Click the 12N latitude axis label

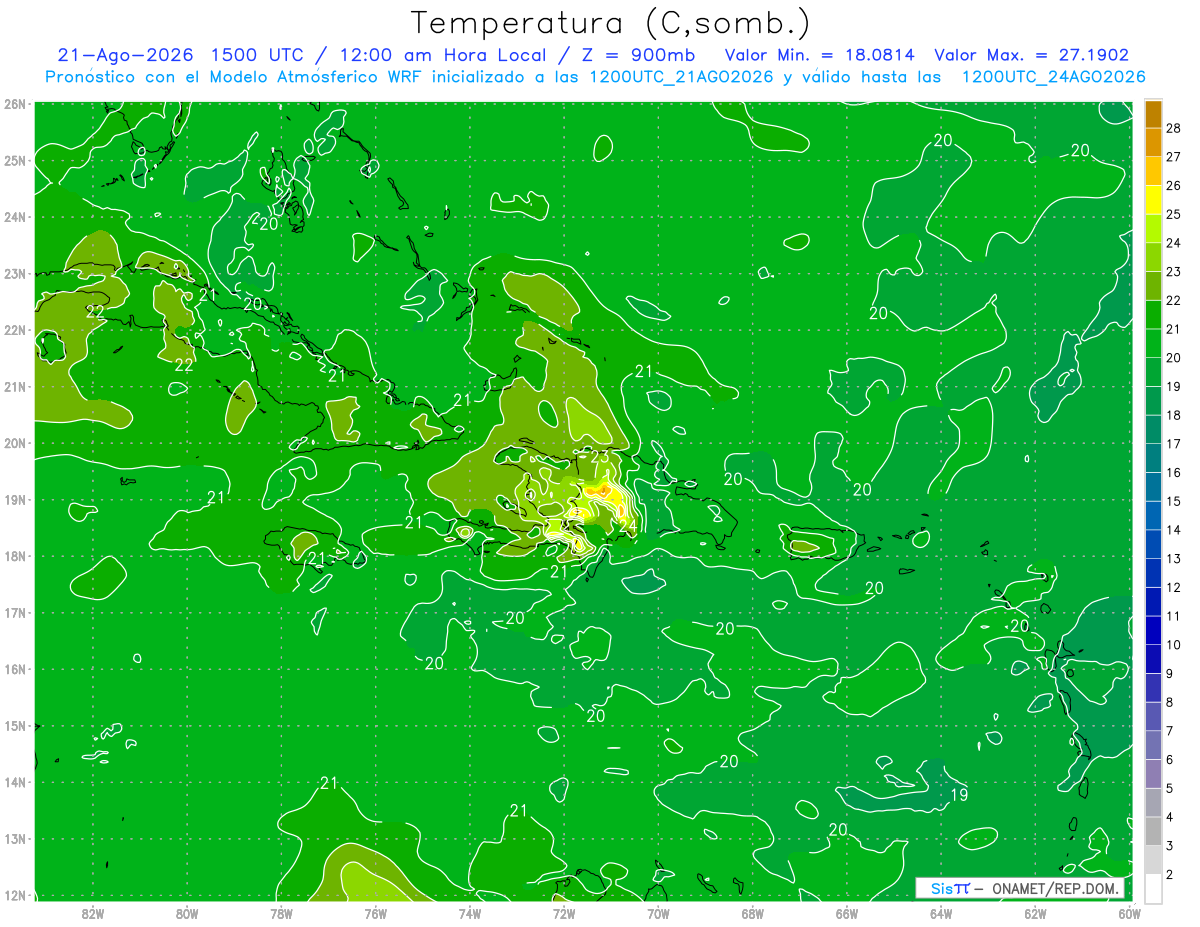click(x=15, y=894)
